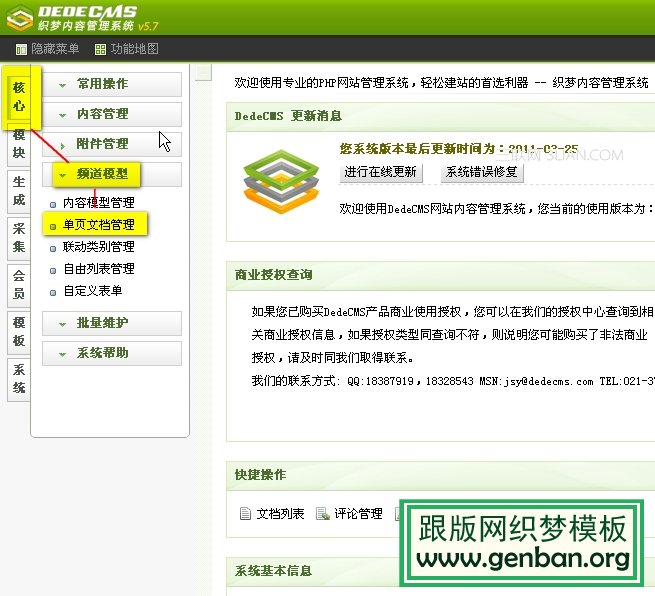The height and width of the screenshot is (596, 655).
Task: Click the arrow icon on 附件管理
Action: point(62,146)
